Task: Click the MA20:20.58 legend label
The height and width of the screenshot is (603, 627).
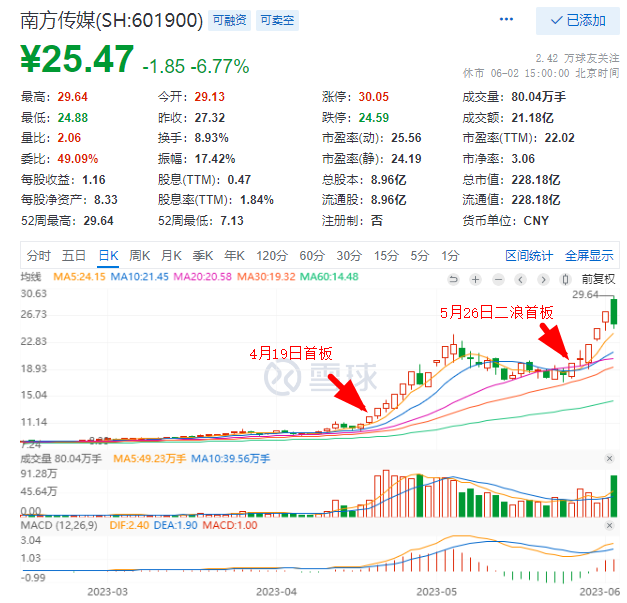Action: pos(202,277)
